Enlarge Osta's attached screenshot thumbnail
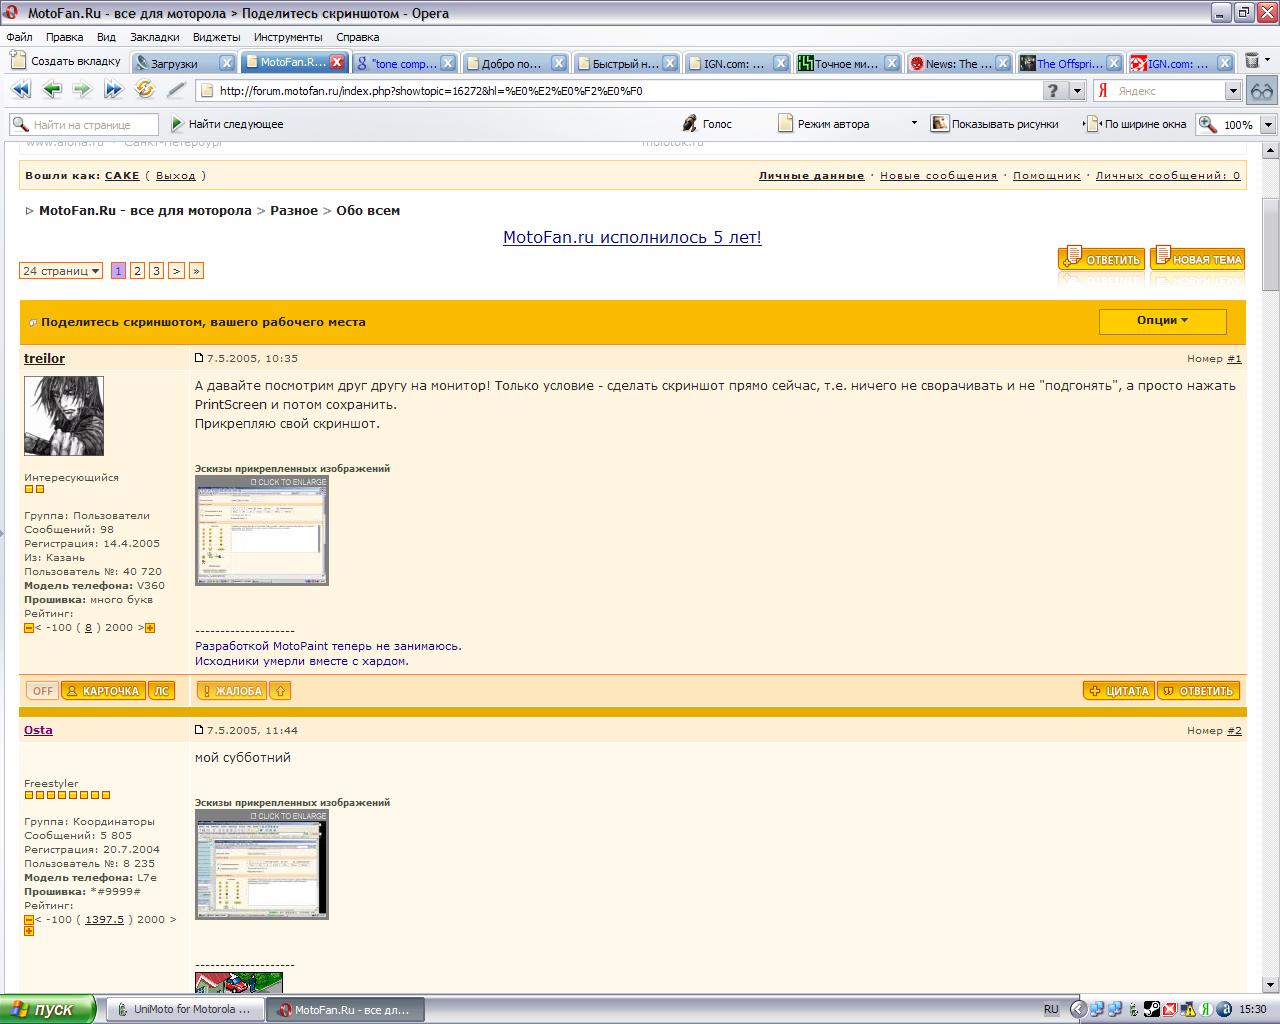The height and width of the screenshot is (1024, 1280). click(x=261, y=864)
